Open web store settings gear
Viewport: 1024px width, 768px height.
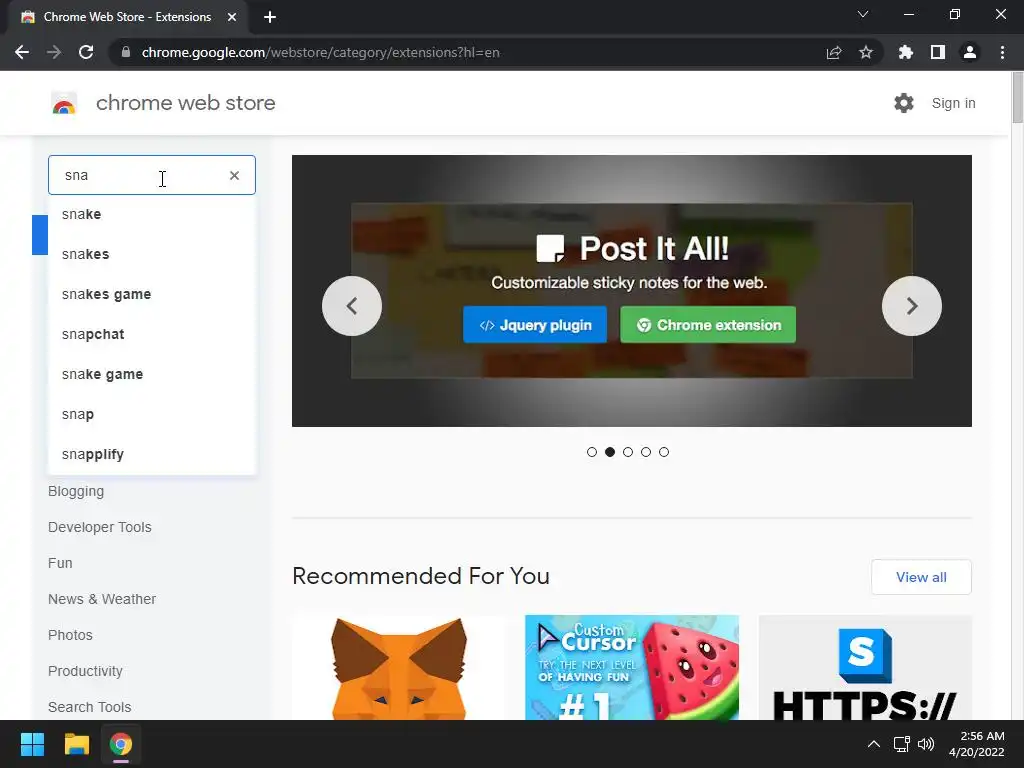904,103
